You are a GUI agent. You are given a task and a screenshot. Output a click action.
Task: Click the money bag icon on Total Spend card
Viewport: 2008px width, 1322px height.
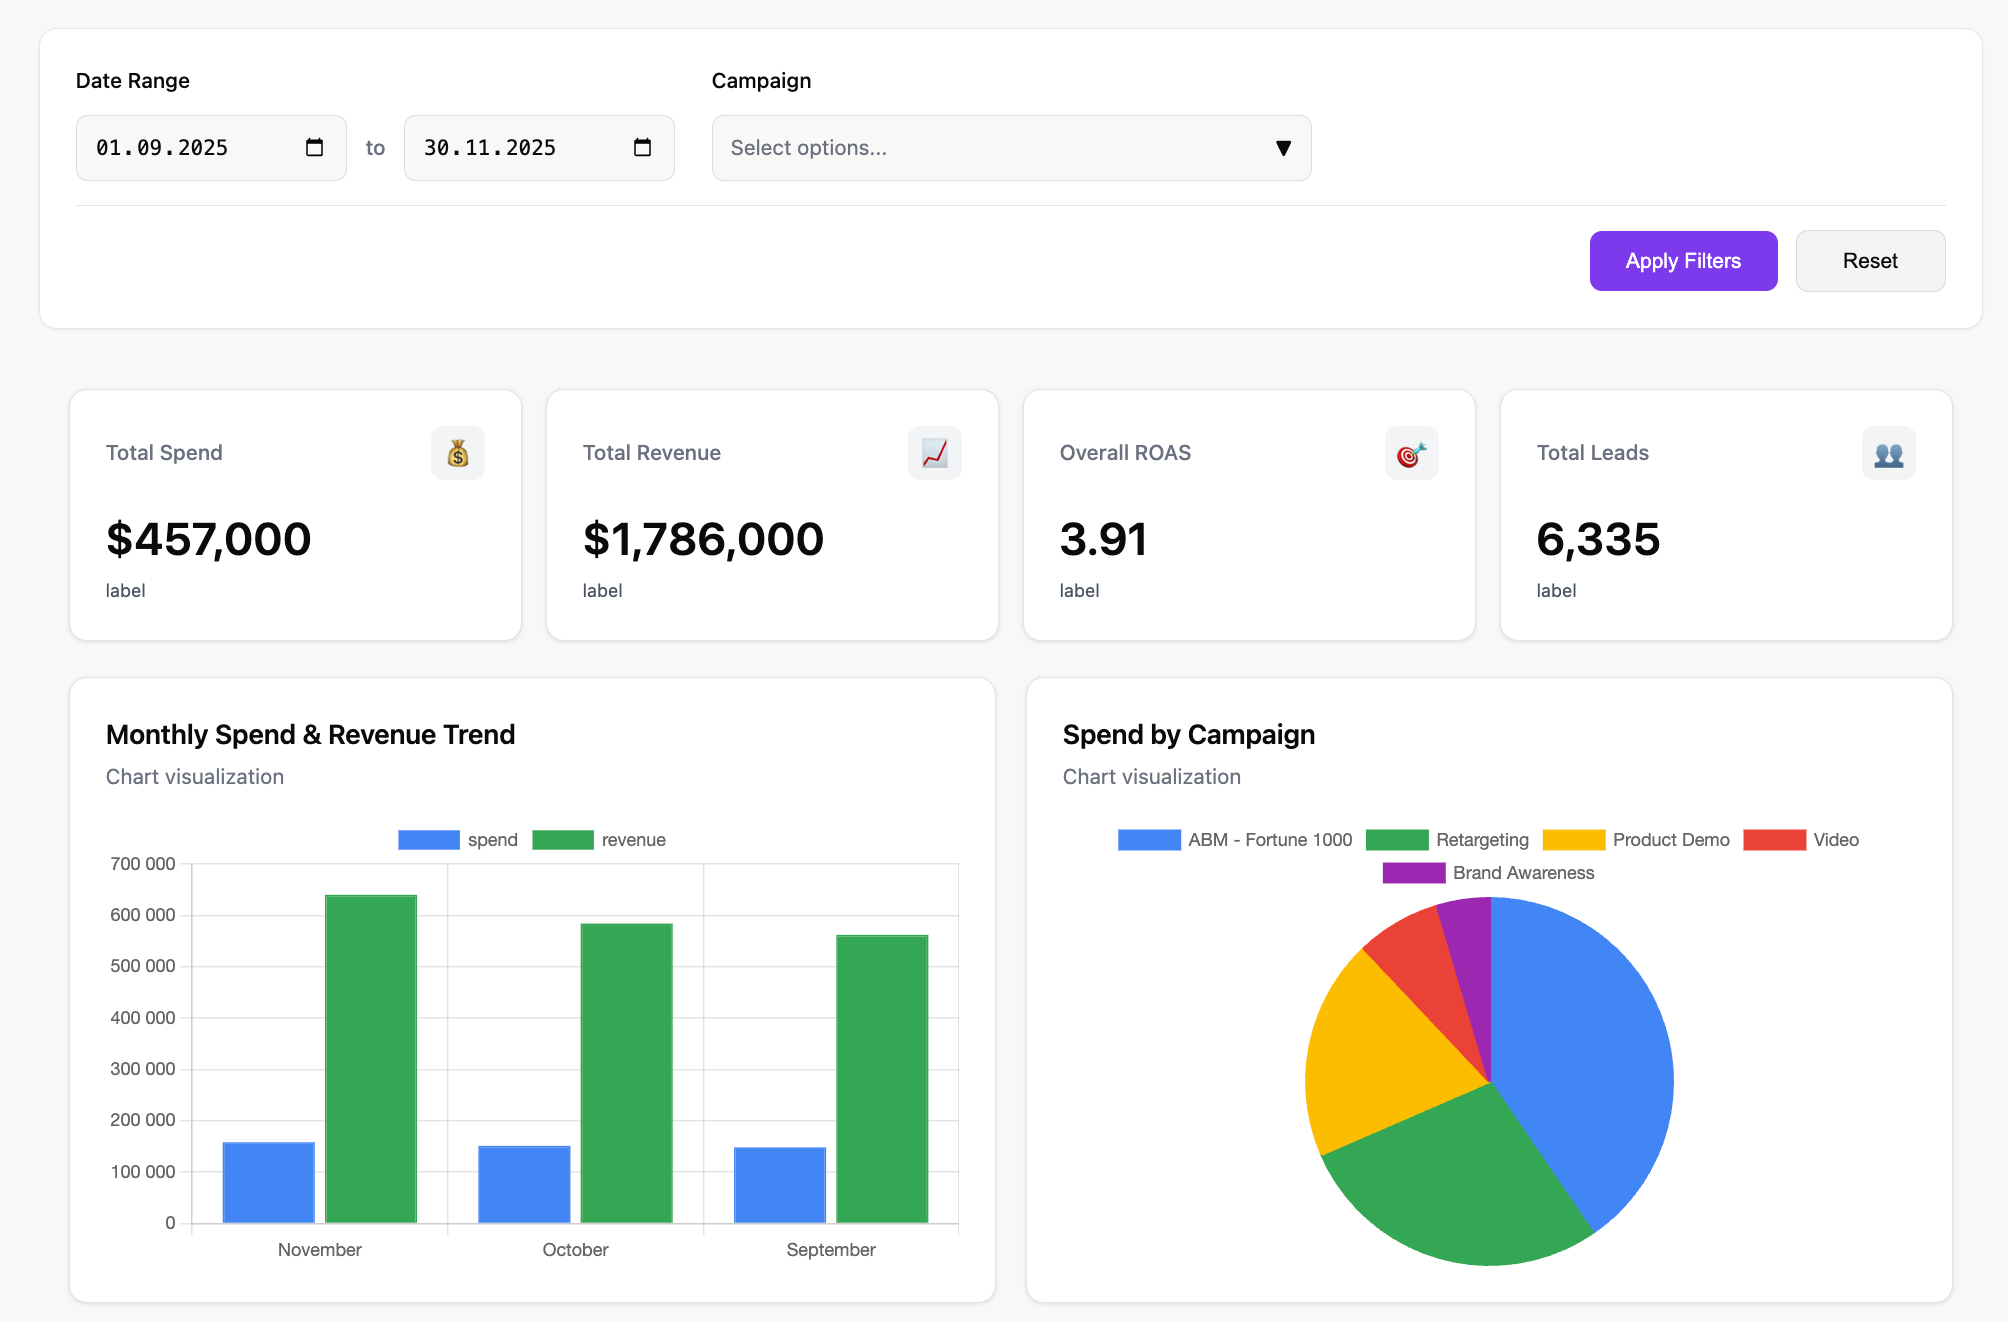458,452
